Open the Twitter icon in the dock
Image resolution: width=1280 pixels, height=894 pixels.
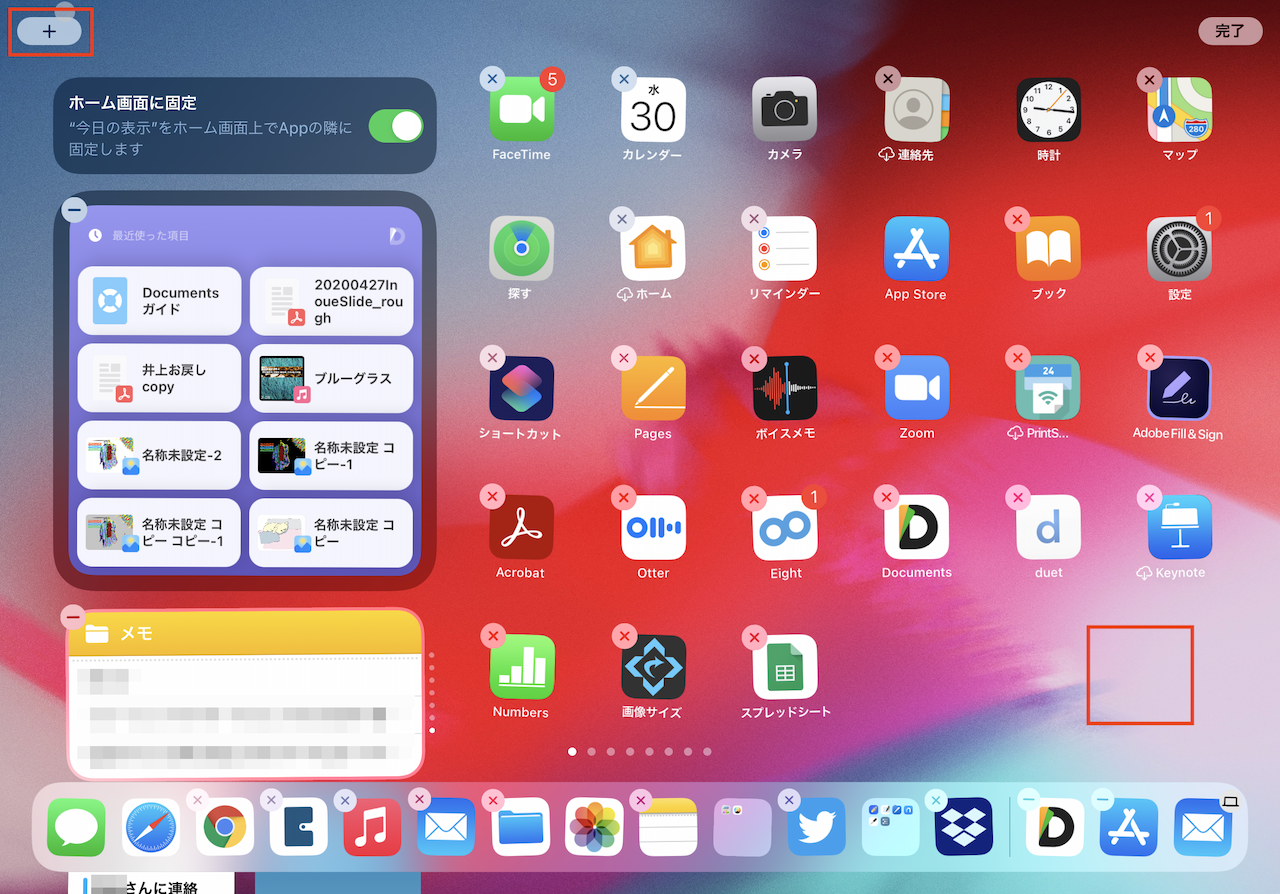point(816,827)
